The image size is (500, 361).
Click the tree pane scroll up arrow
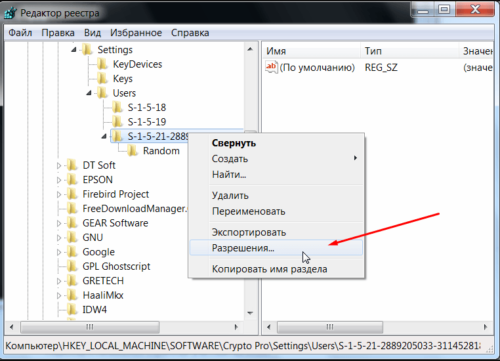tap(250, 49)
